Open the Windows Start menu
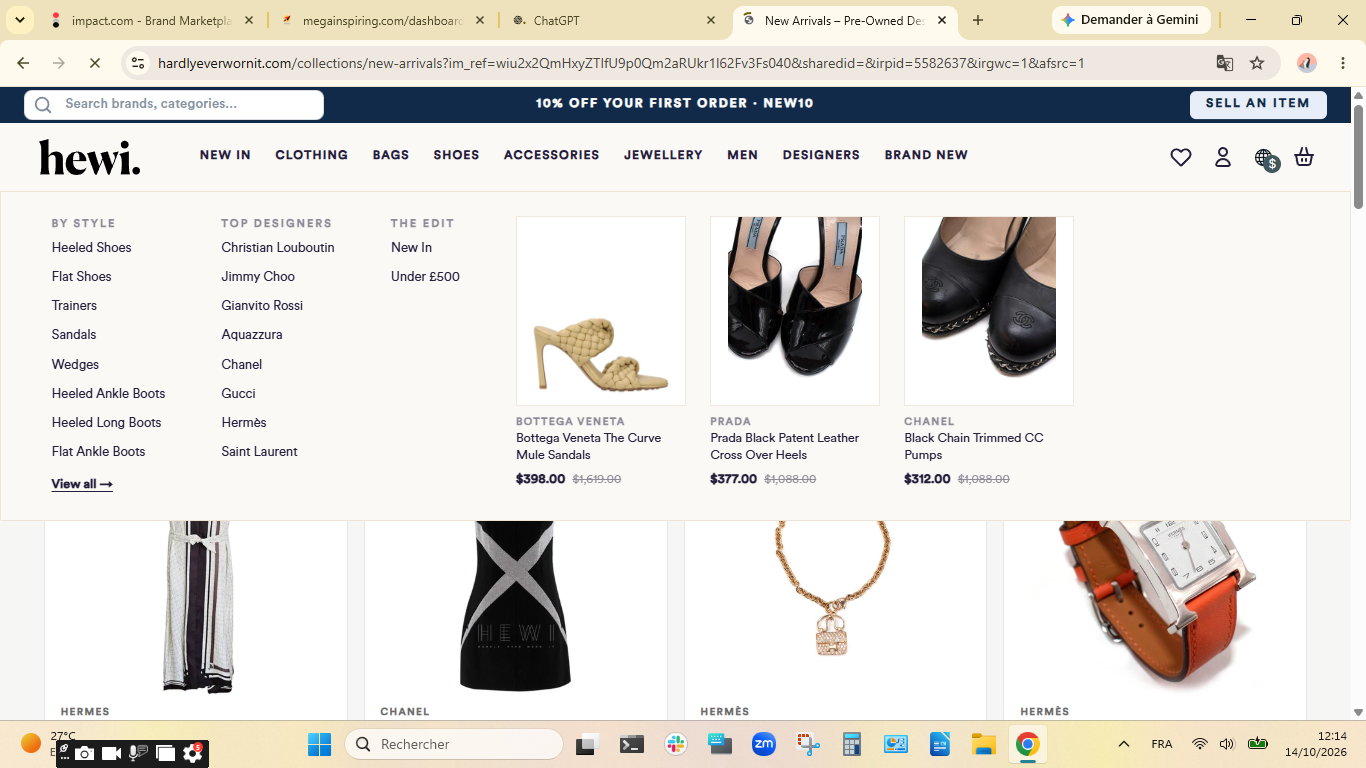This screenshot has height=768, width=1366. click(319, 744)
